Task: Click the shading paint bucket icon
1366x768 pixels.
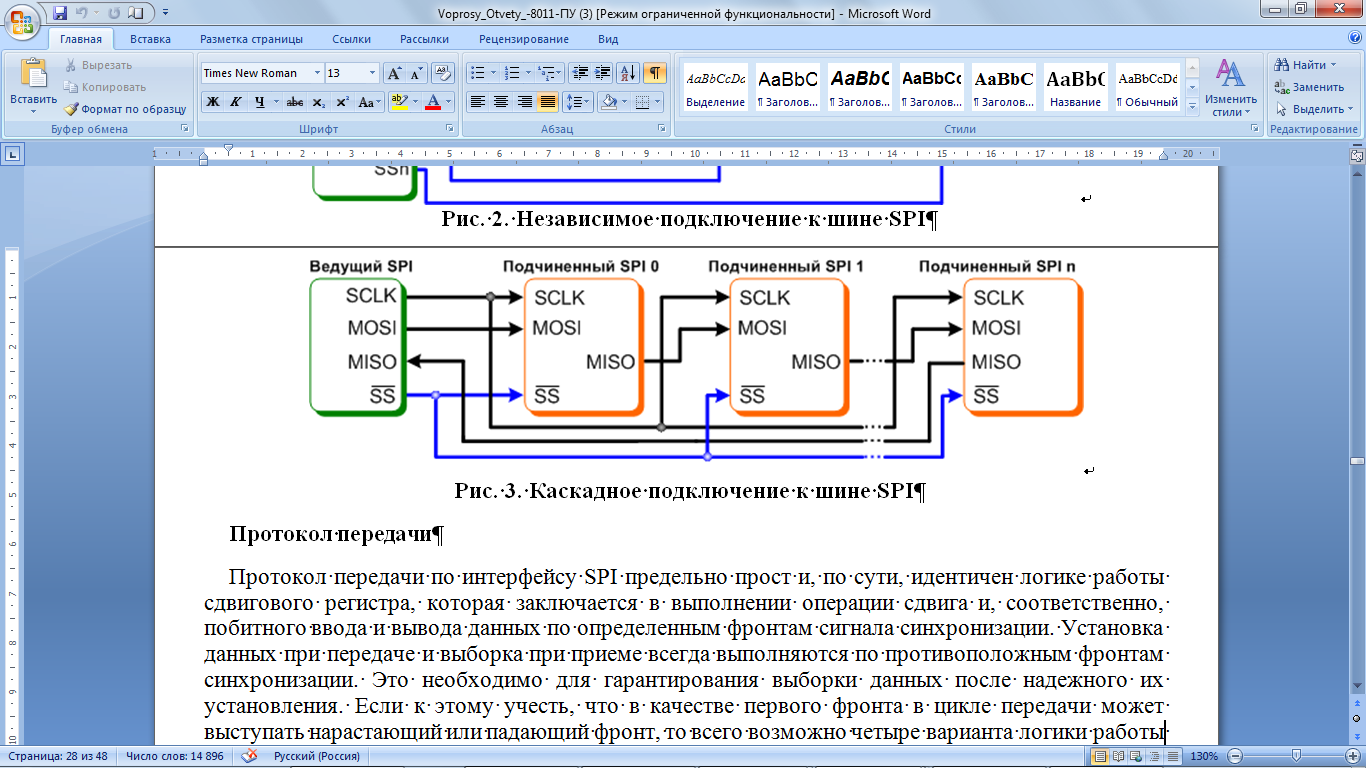Action: click(x=607, y=101)
